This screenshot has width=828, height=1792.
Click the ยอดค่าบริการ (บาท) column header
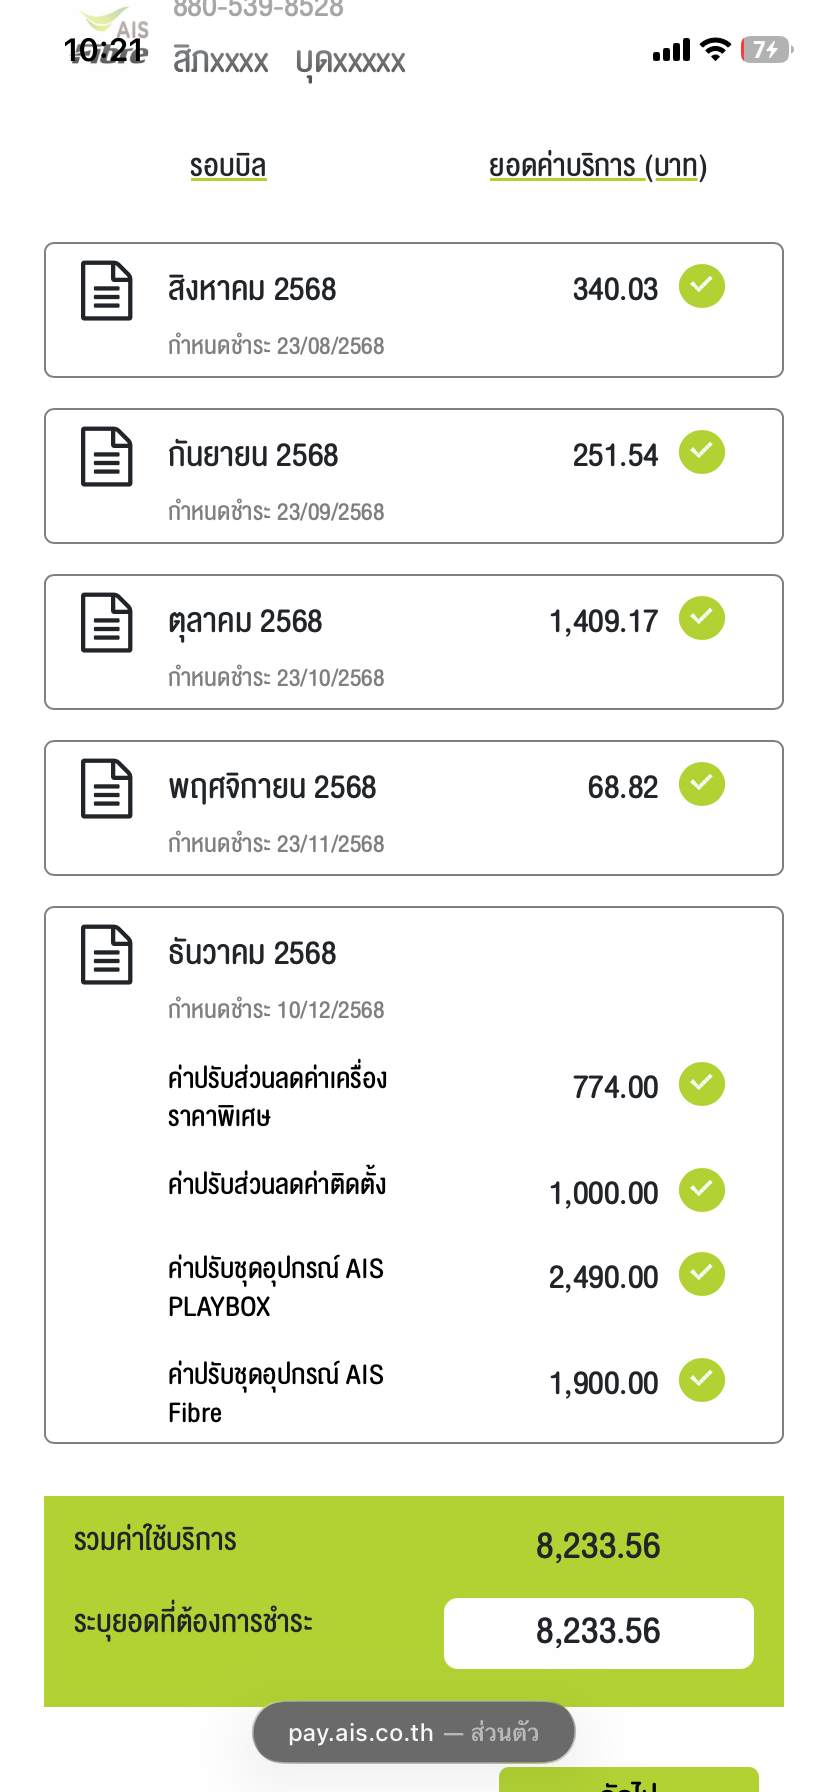pos(597,166)
